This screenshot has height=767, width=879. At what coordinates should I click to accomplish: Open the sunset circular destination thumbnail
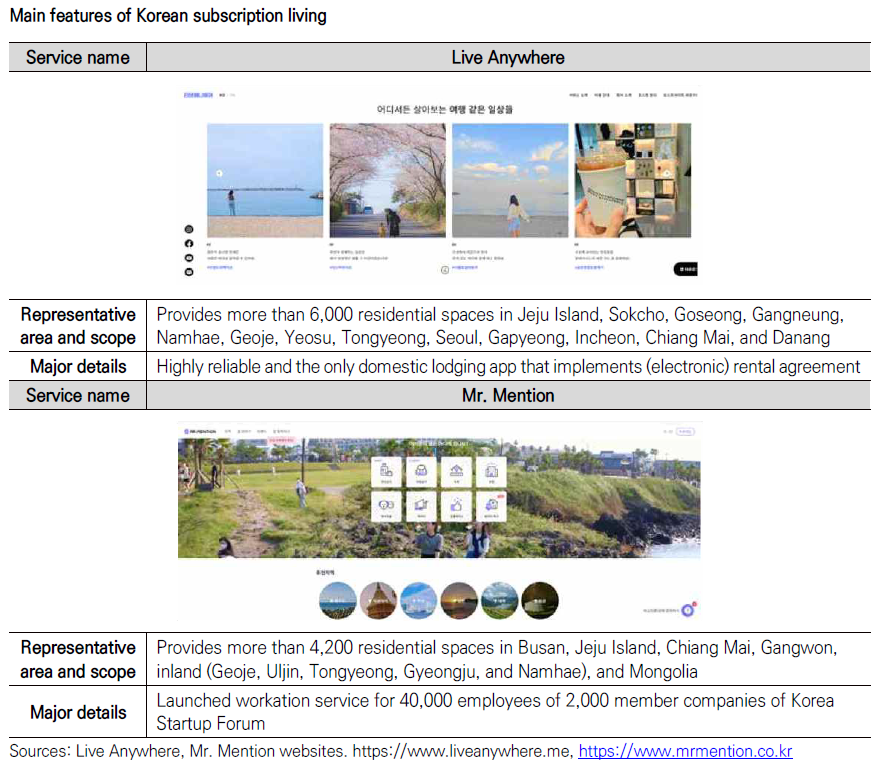[x=459, y=600]
